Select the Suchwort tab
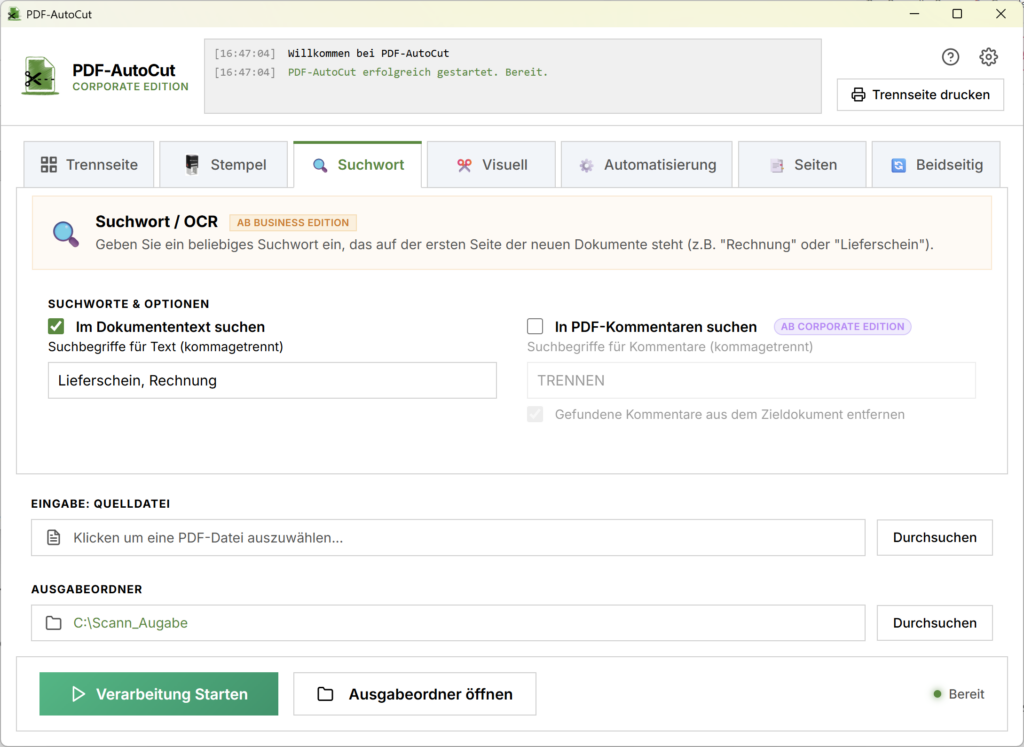 [358, 165]
